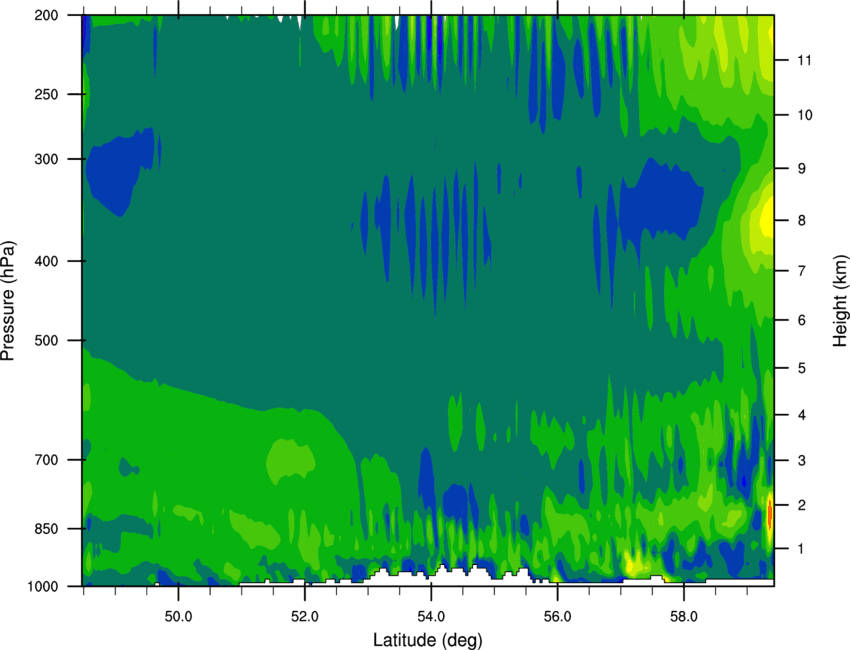This screenshot has width=850, height=650.
Task: Click pressure tick label '850'
Action: pos(46,529)
